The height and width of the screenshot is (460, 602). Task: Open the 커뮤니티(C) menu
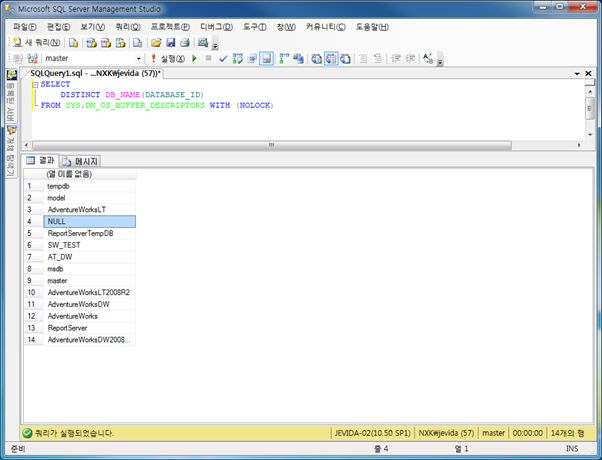[326, 27]
